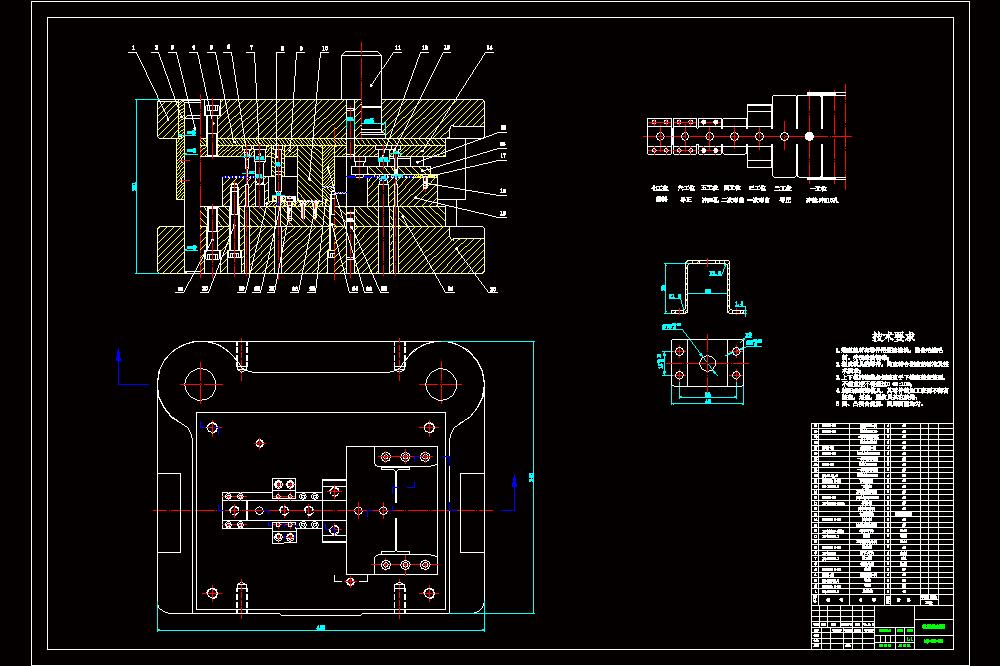Select the U-shaped bent part side profile
The image size is (1000, 666).
tap(707, 287)
